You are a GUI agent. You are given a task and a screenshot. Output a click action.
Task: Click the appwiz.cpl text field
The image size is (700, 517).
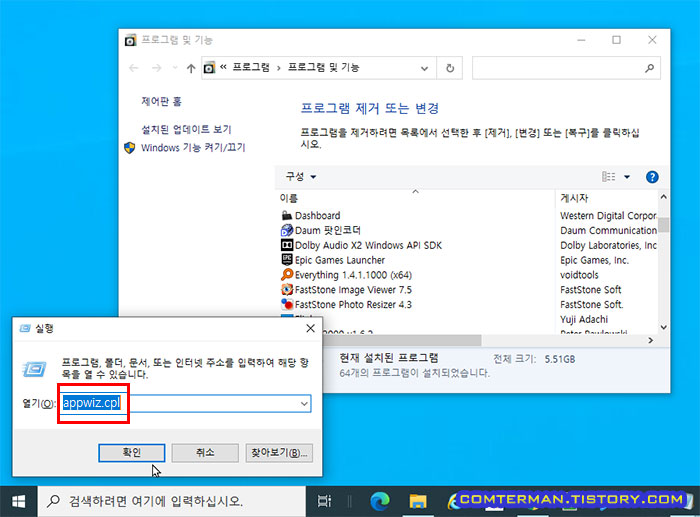[x=185, y=404]
